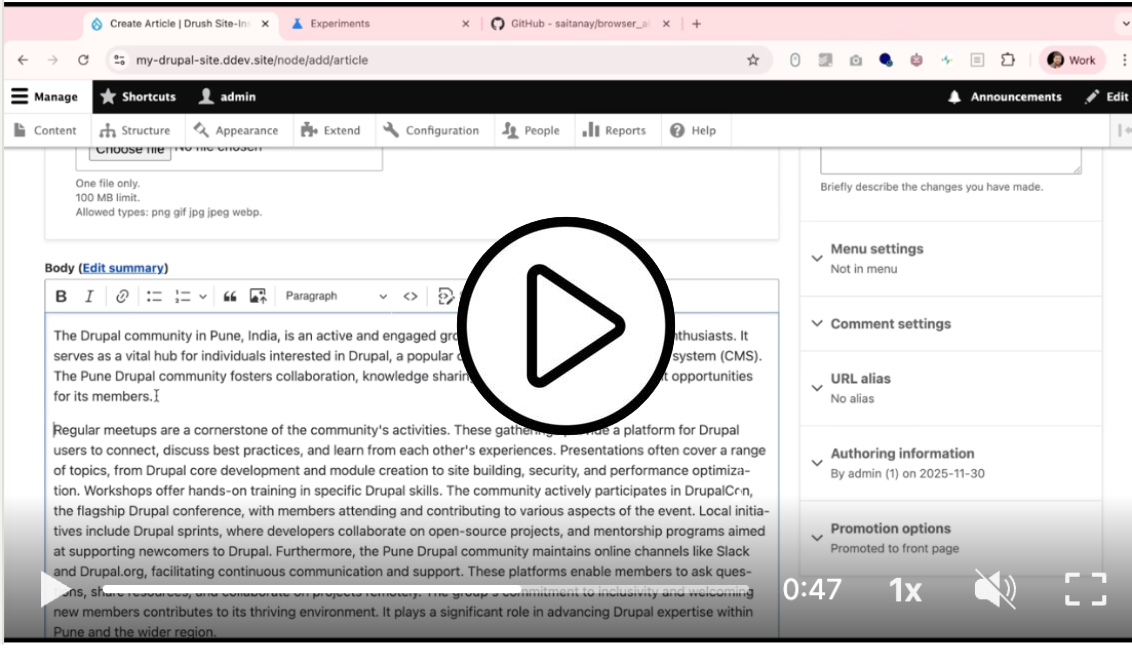Open the Appearance admin menu
Viewport: 1132px width, 652px height.
[x=236, y=131]
